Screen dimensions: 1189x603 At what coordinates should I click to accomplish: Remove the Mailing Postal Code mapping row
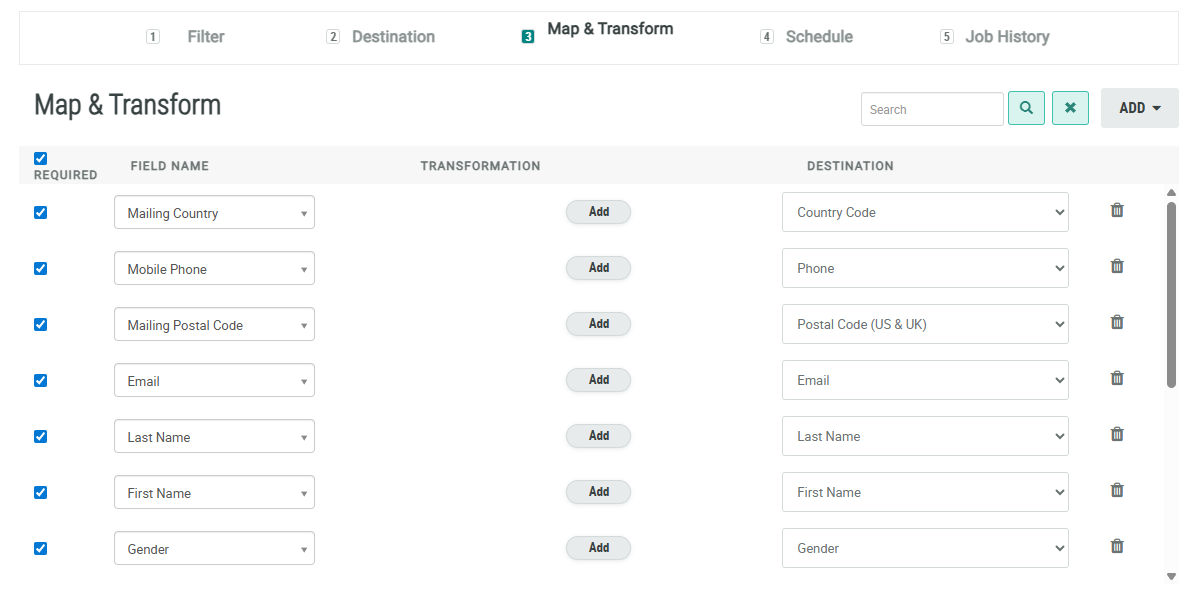[x=1117, y=322]
